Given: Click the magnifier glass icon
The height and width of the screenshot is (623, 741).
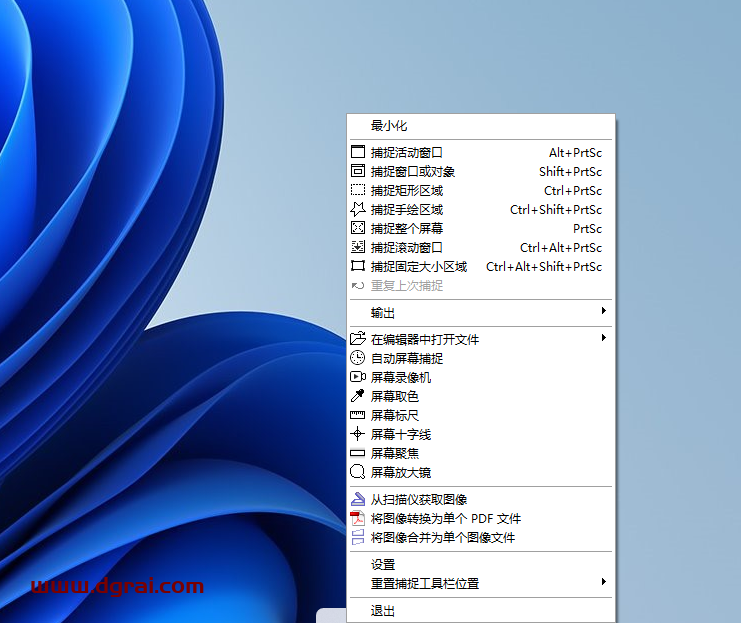Looking at the screenshot, I should 358,472.
